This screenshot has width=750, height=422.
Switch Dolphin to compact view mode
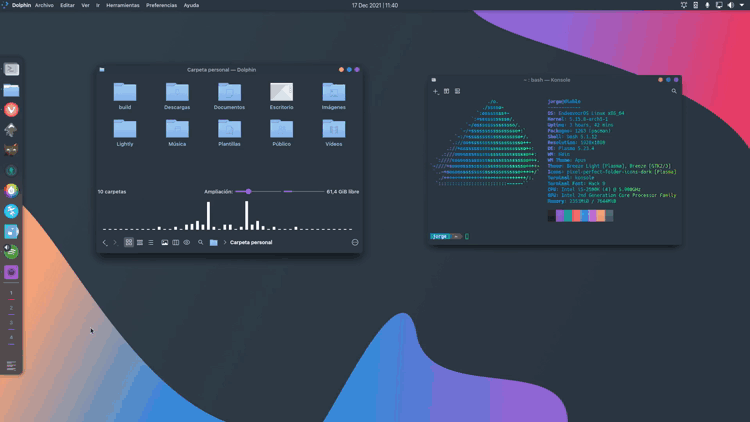tap(140, 242)
